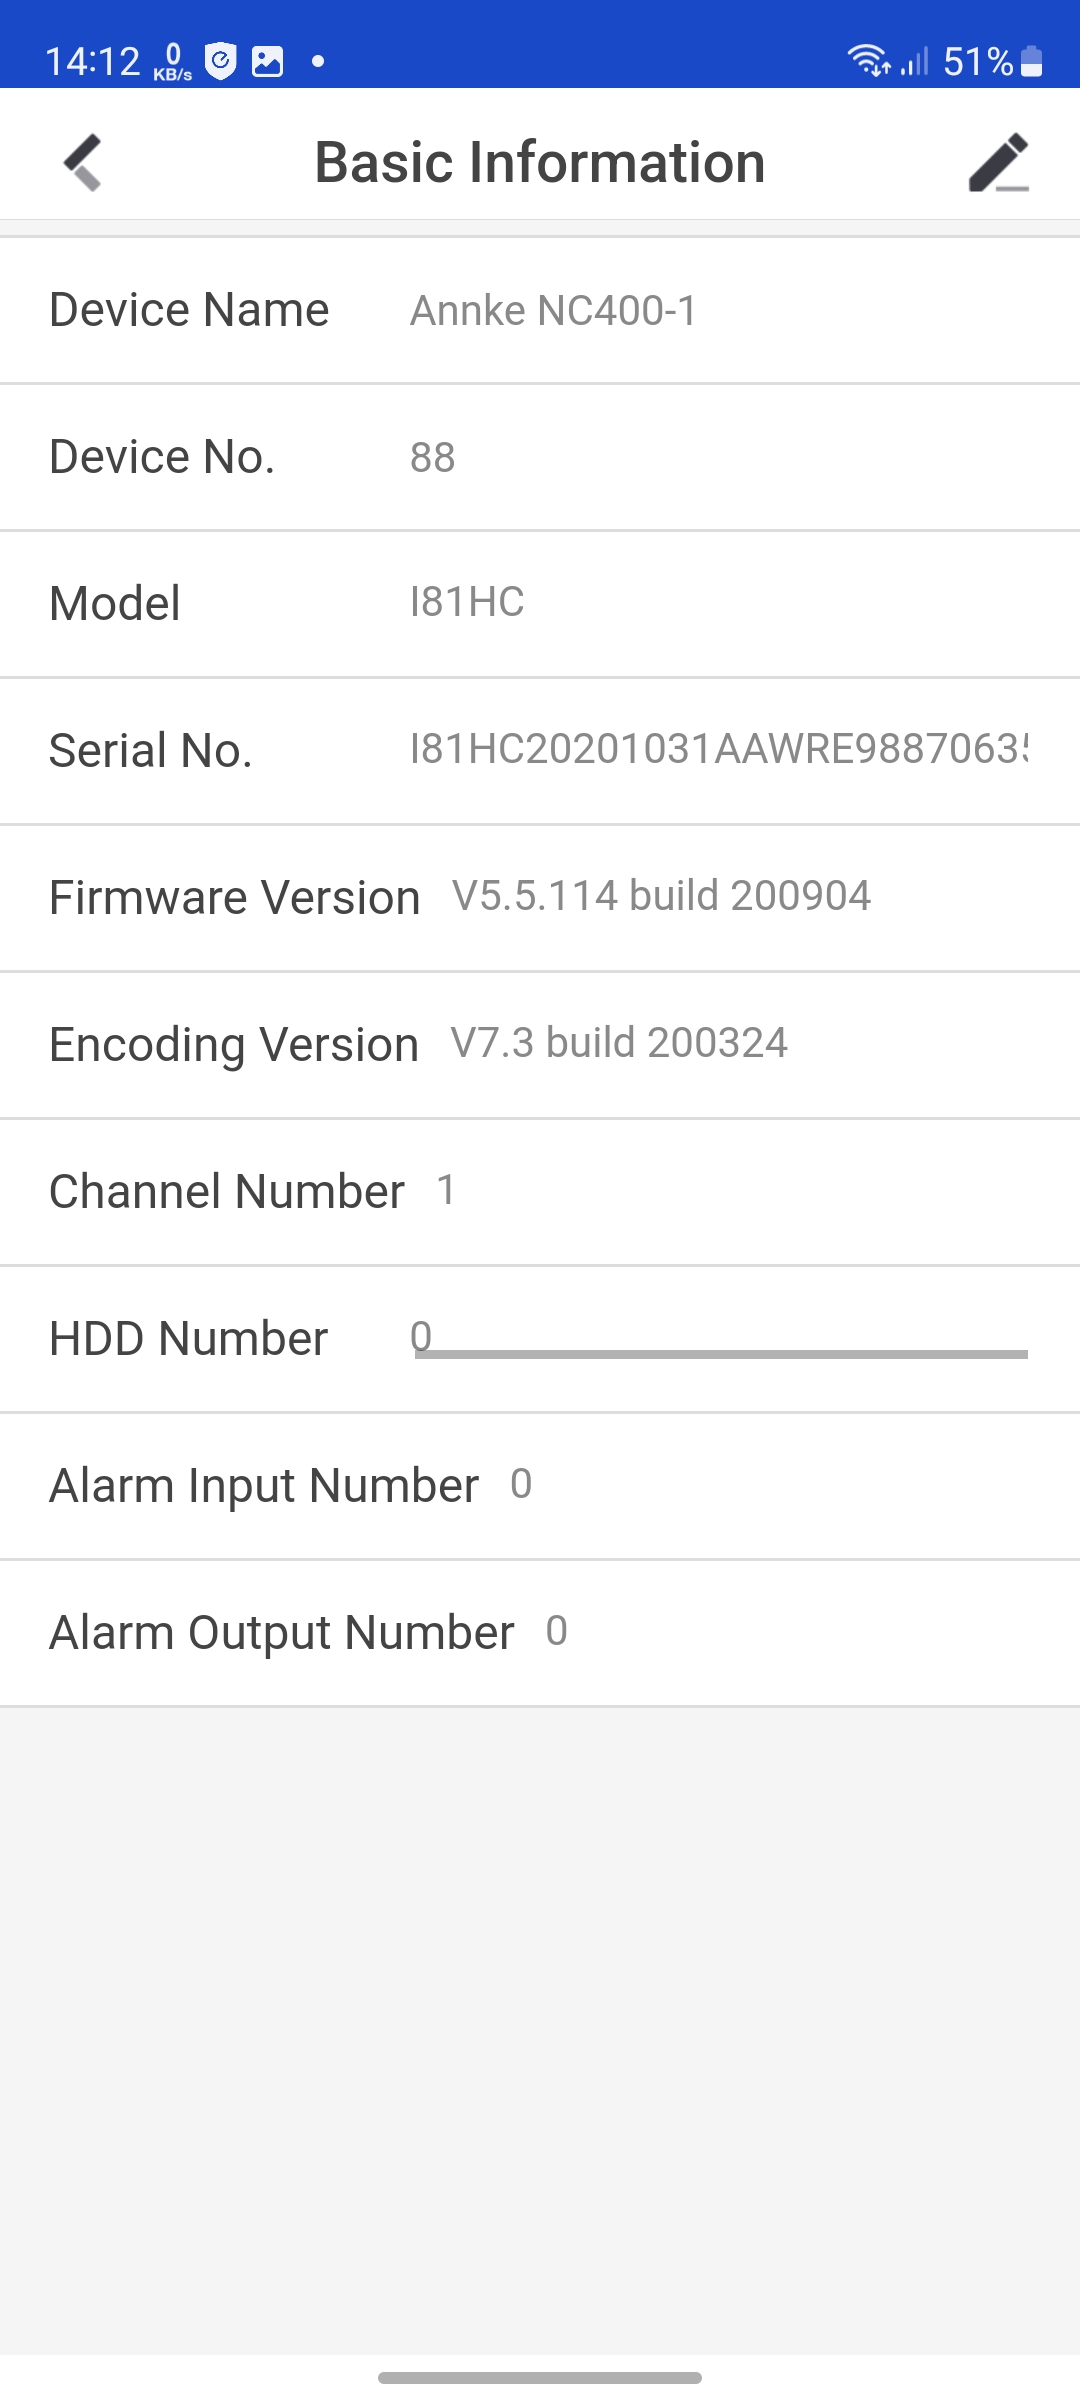The height and width of the screenshot is (2400, 1080).
Task: Tap the Alarm Output Number row
Action: coord(540,1632)
